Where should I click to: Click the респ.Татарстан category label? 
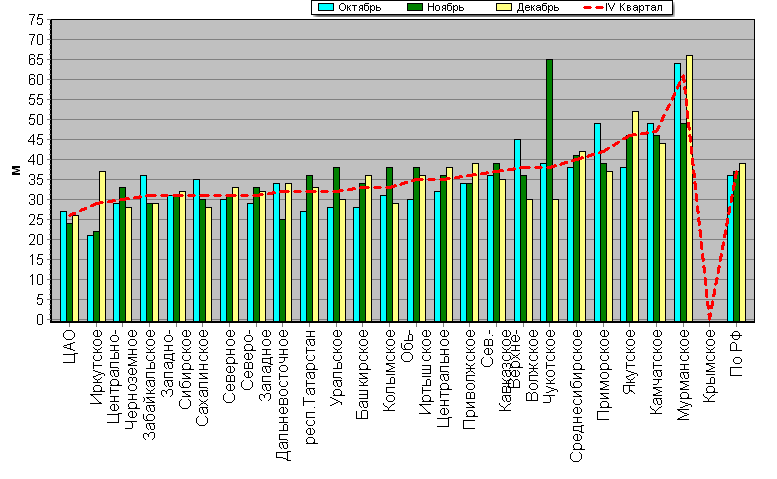point(310,387)
